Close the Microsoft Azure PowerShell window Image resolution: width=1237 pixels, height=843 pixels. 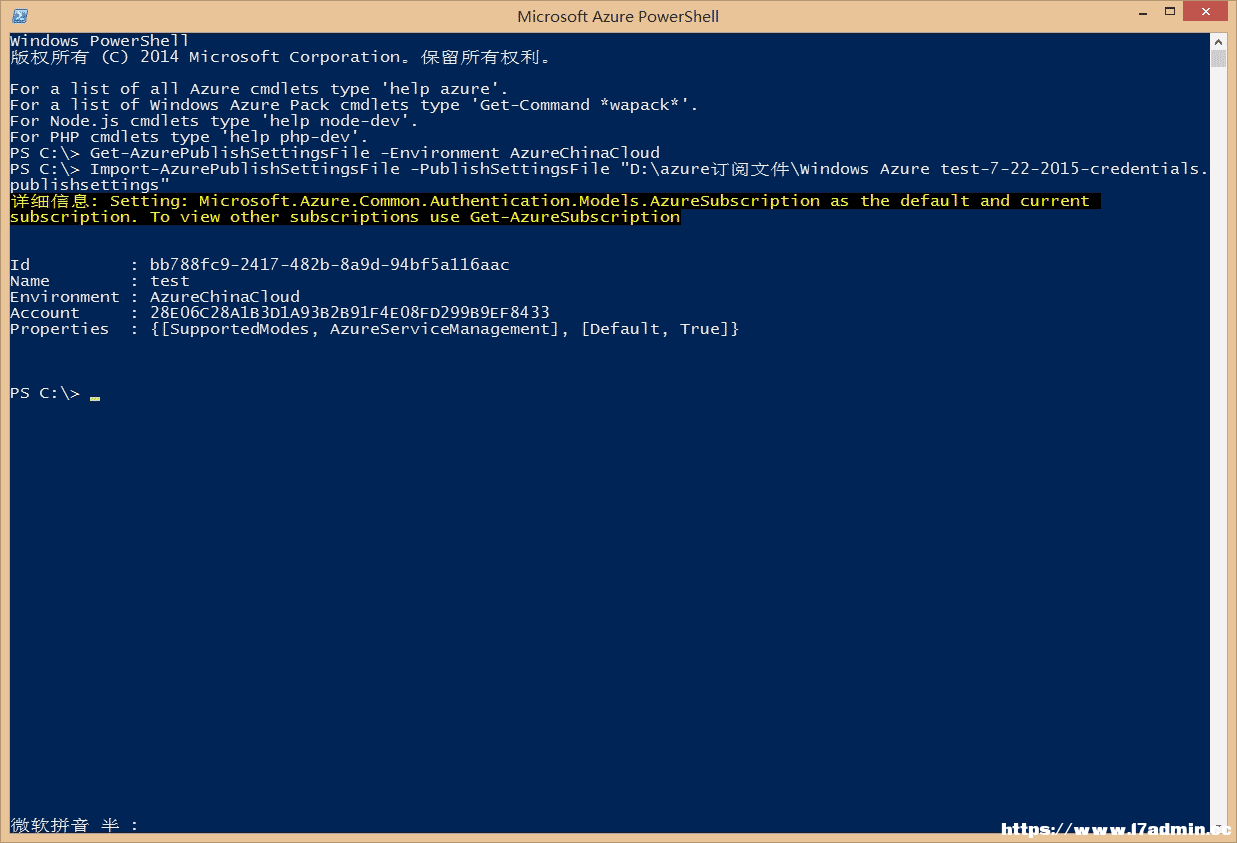click(1204, 11)
